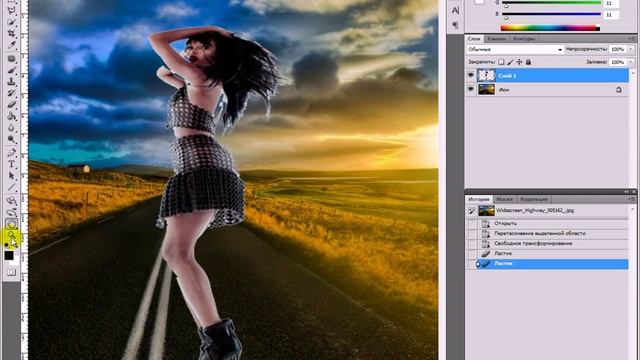This screenshot has width=640, height=360.
Task: Switch to the История tab
Action: pos(478,199)
